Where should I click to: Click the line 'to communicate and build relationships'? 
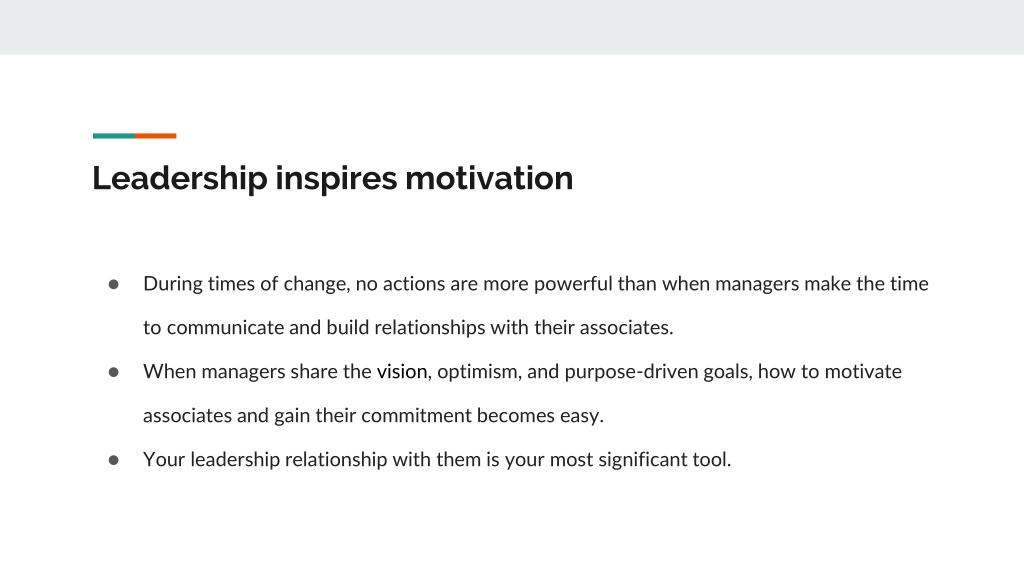pyautogui.click(x=408, y=328)
